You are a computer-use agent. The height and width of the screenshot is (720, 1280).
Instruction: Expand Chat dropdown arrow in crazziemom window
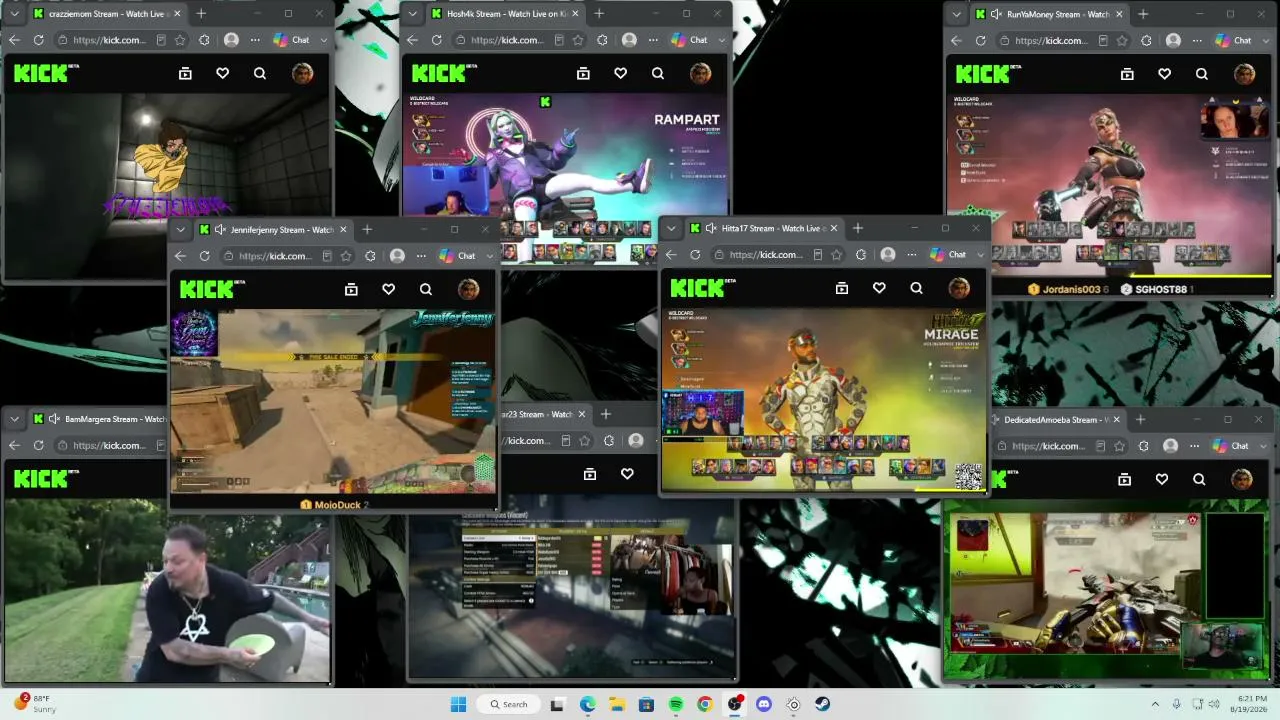(323, 40)
